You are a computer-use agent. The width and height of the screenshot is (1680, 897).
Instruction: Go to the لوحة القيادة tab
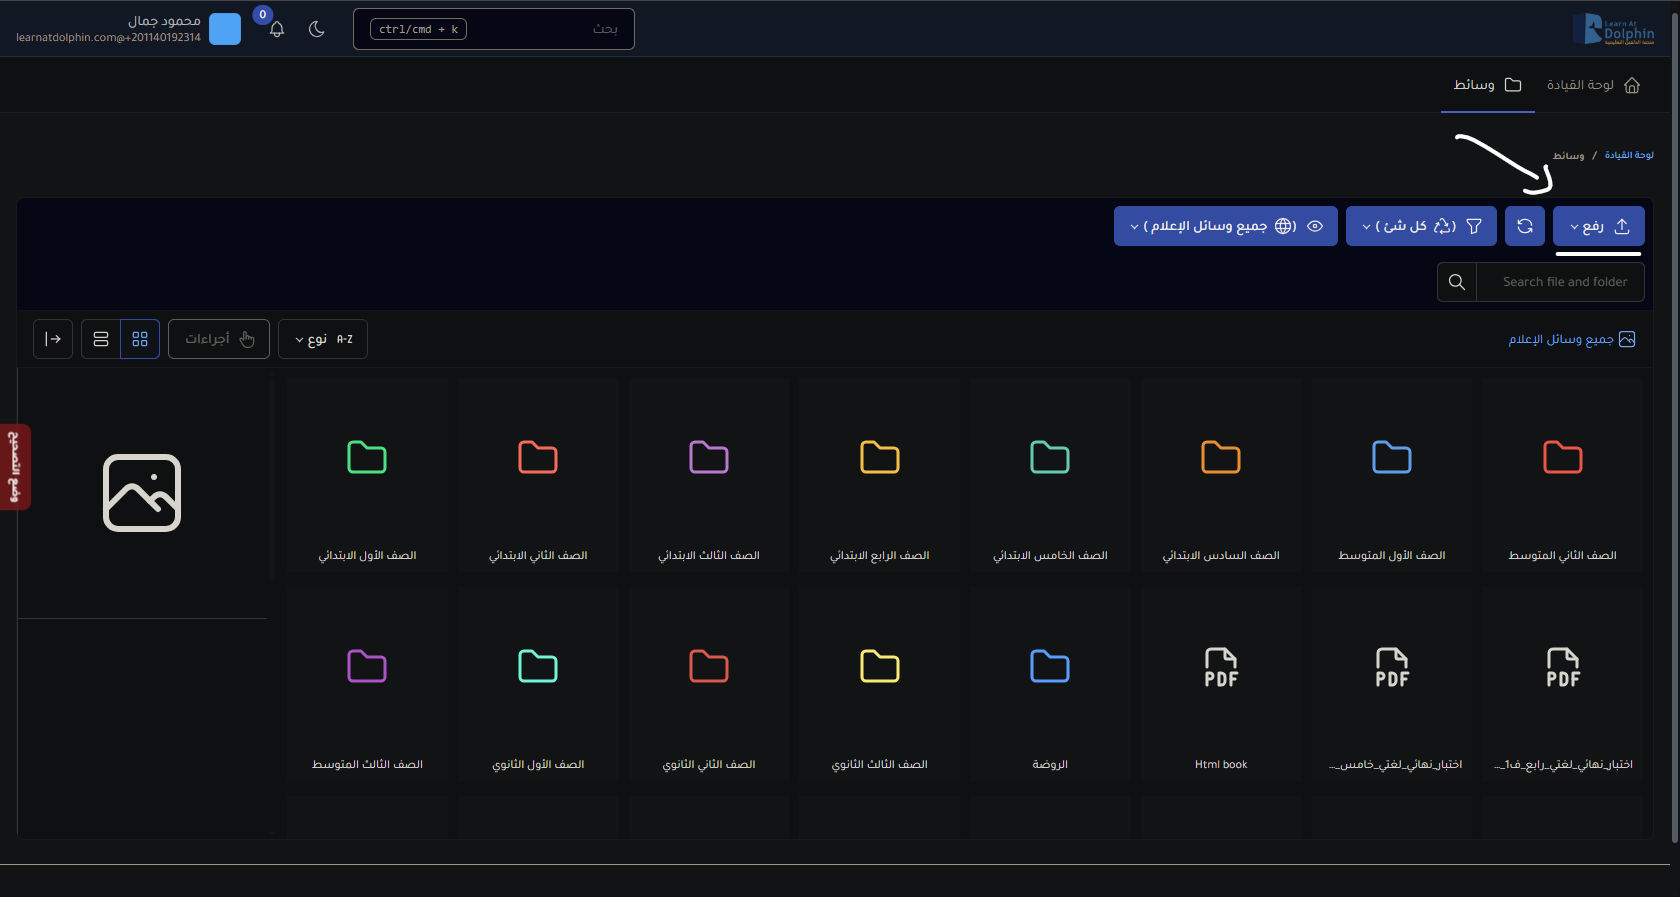[1593, 85]
